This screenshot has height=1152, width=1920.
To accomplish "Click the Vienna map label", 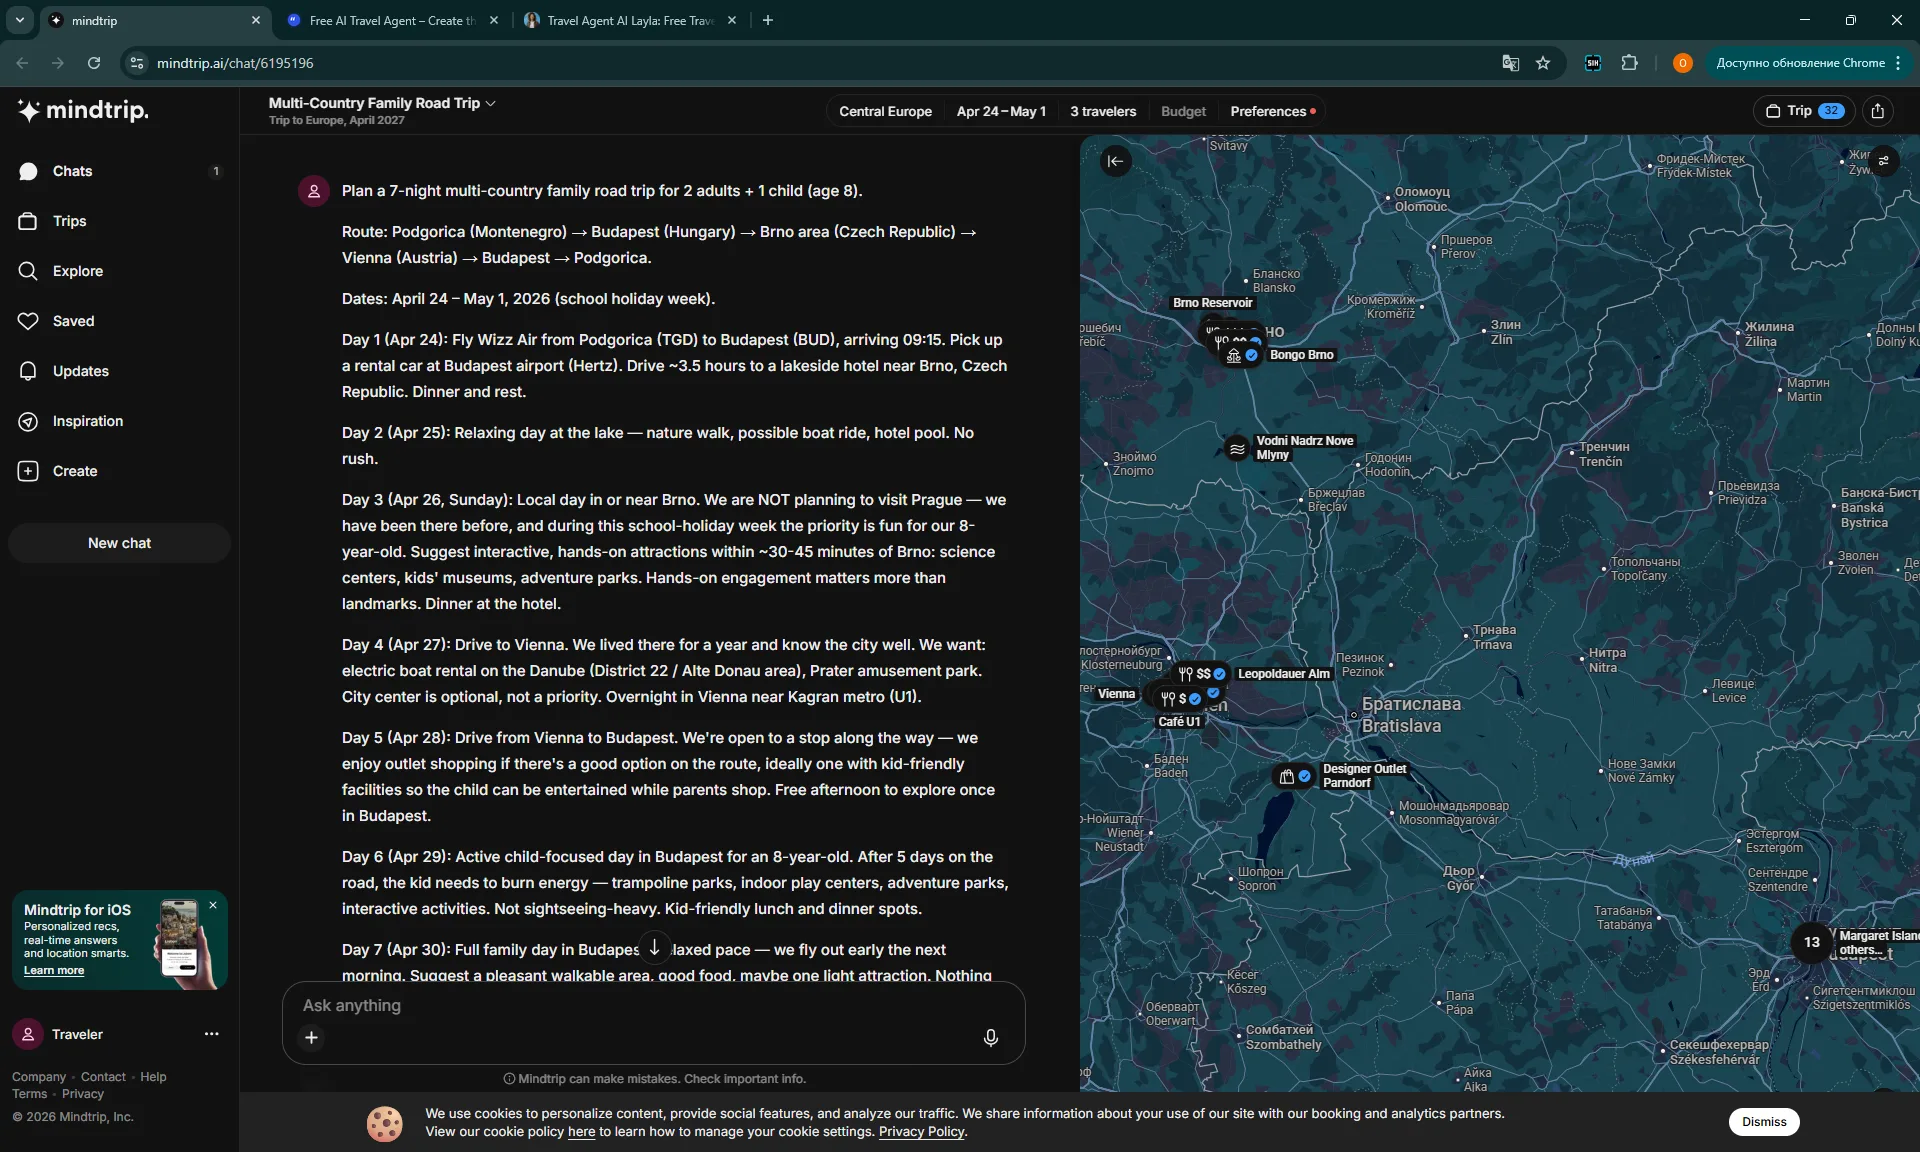I will tap(1116, 694).
